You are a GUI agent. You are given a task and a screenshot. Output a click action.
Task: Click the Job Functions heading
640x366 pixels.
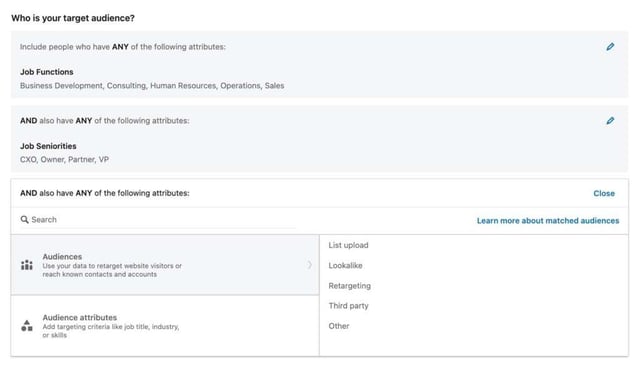pos(47,72)
